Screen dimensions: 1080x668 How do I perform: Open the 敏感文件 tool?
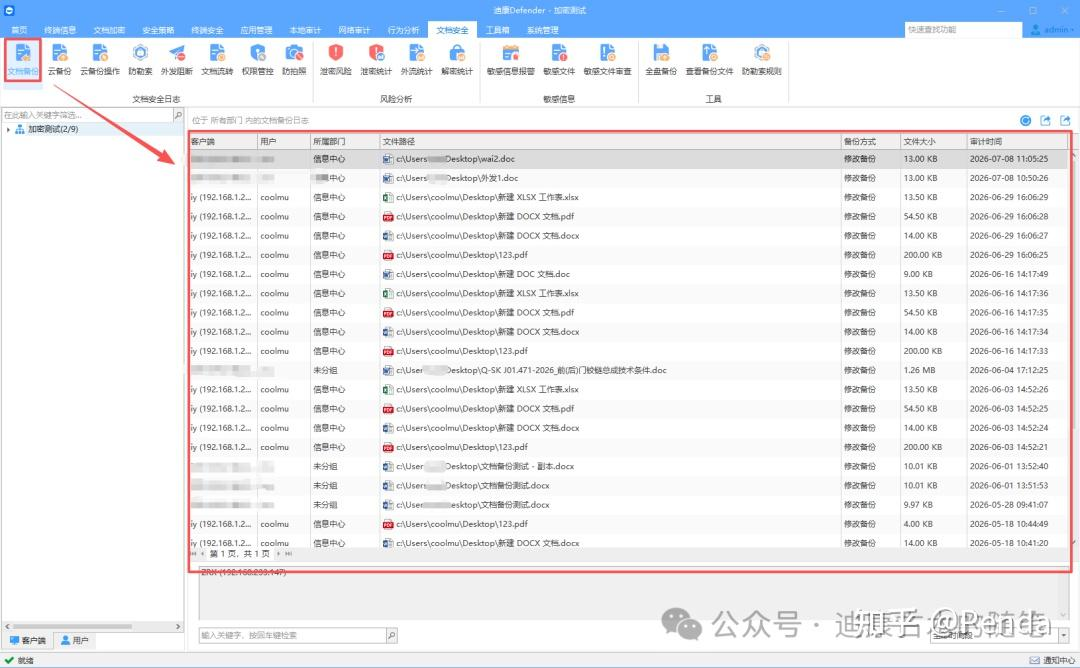pyautogui.click(x=559, y=60)
